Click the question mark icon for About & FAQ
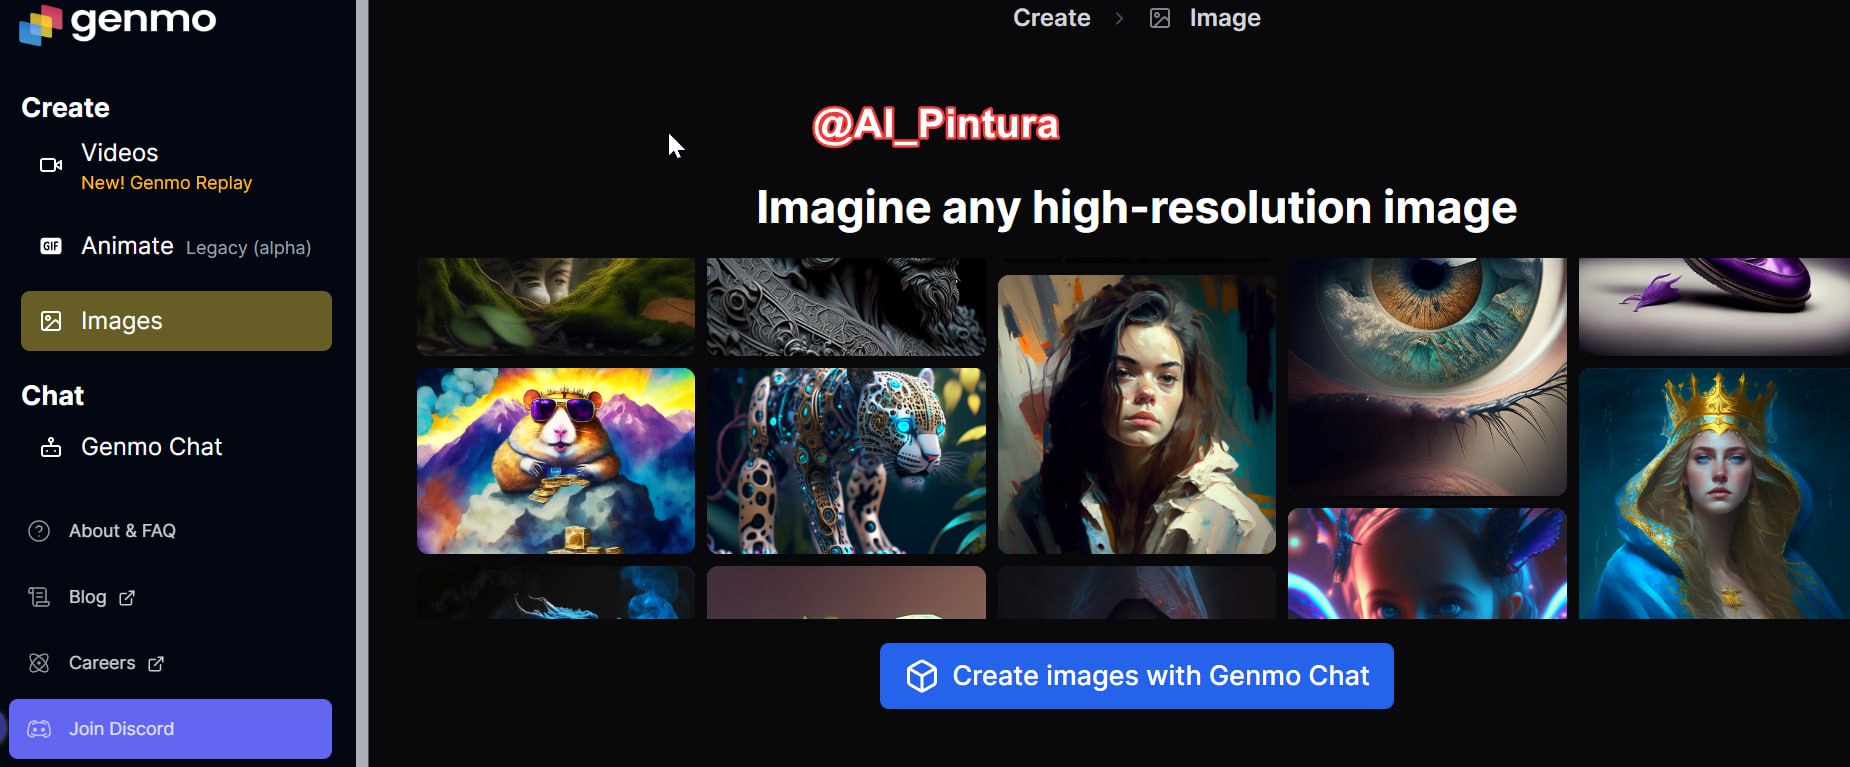Viewport: 1850px width, 767px height. pos(39,531)
